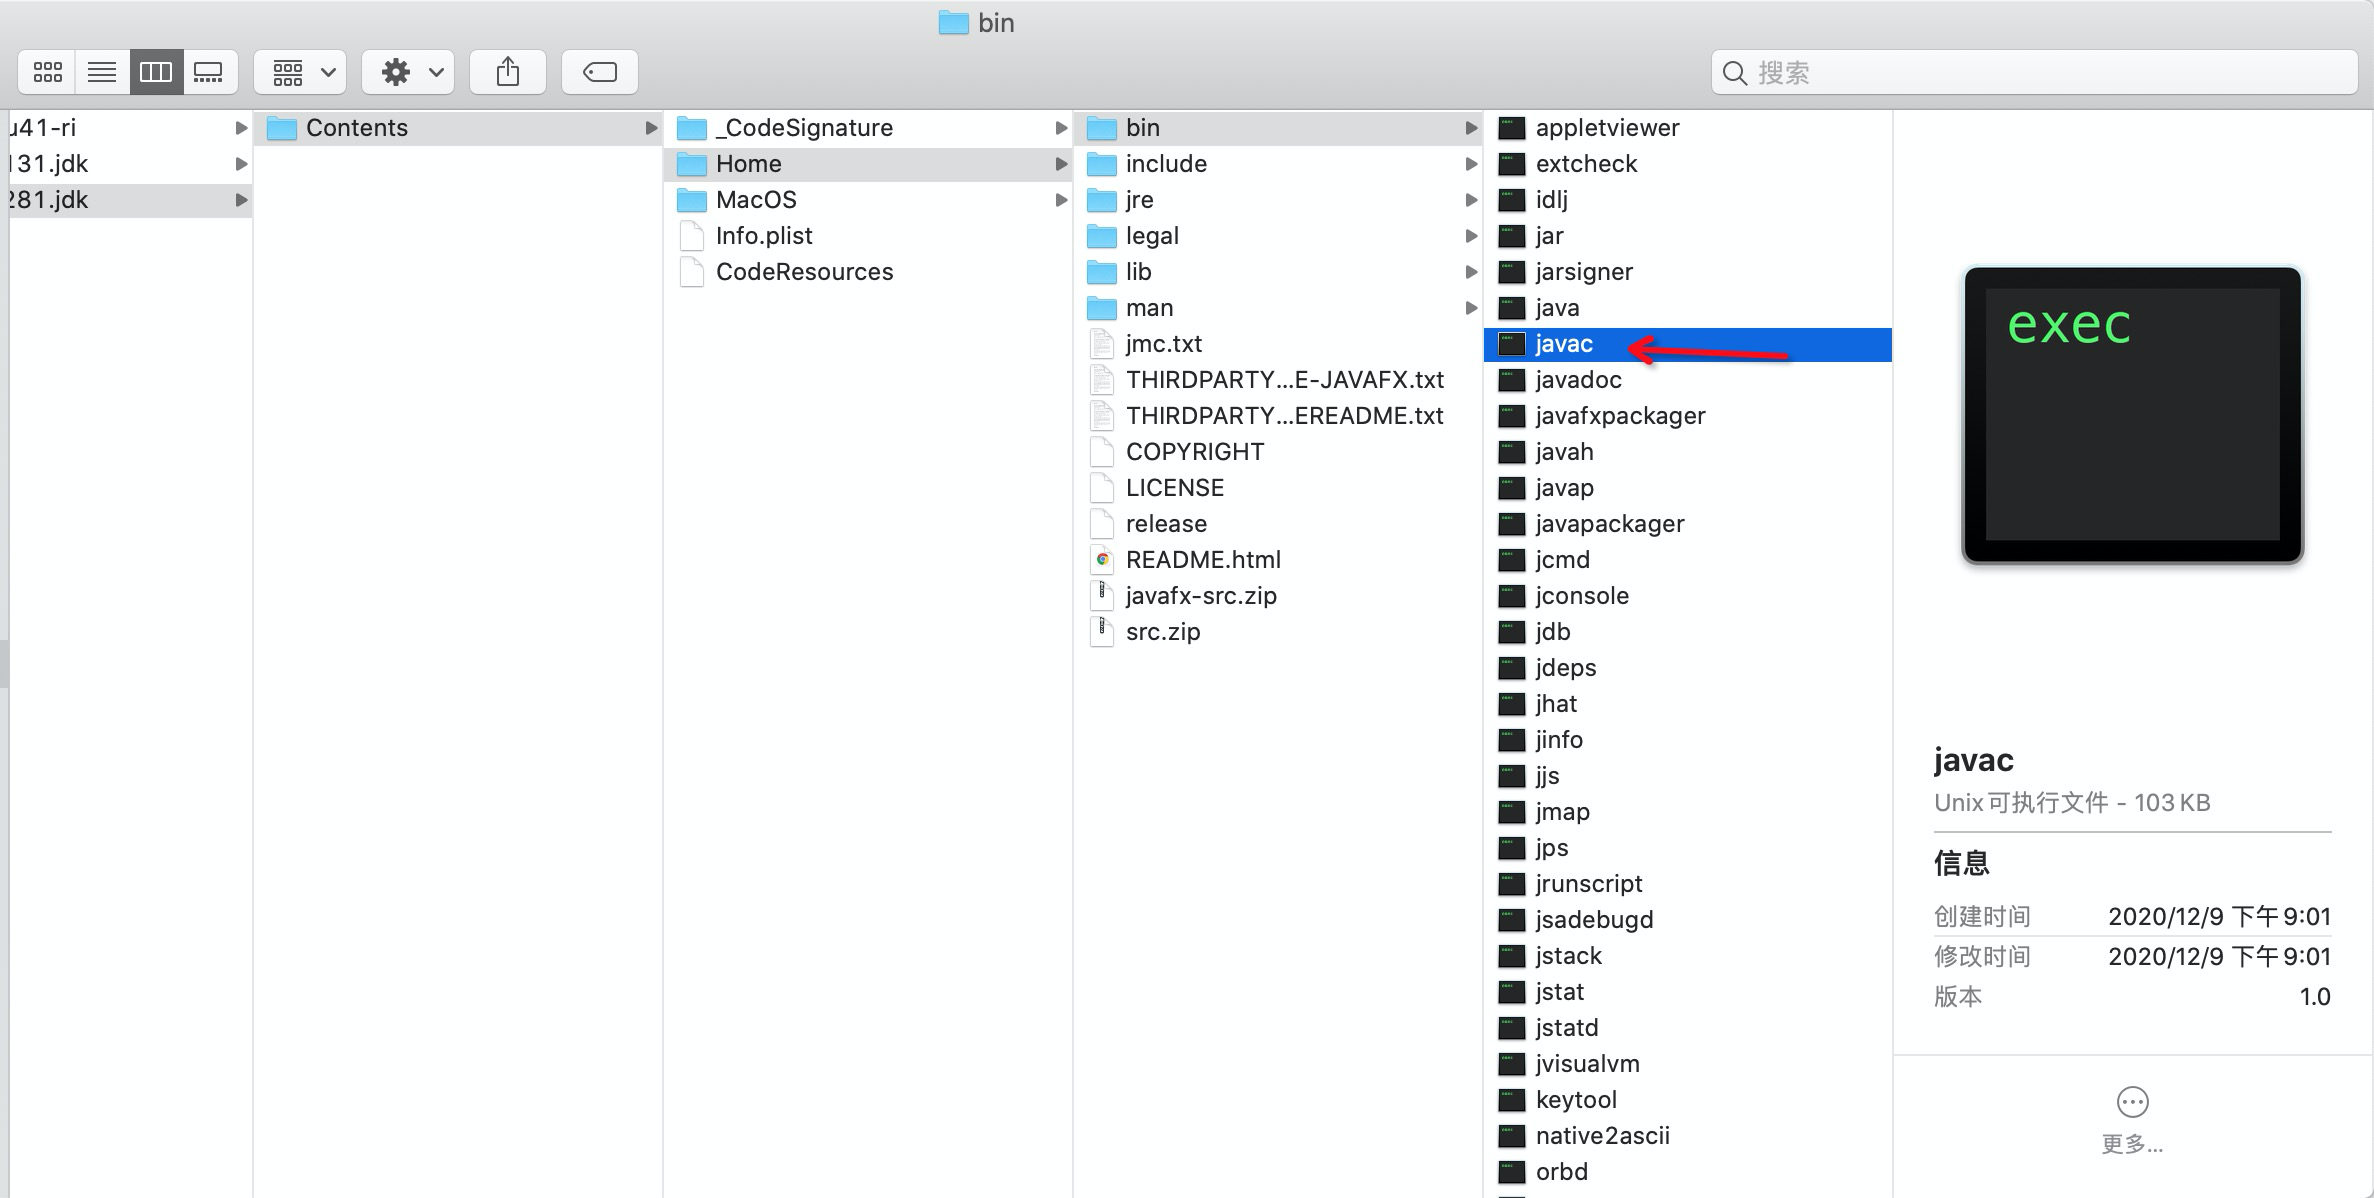Select the keytool executable
The image size is (2374, 1198).
click(1576, 1100)
